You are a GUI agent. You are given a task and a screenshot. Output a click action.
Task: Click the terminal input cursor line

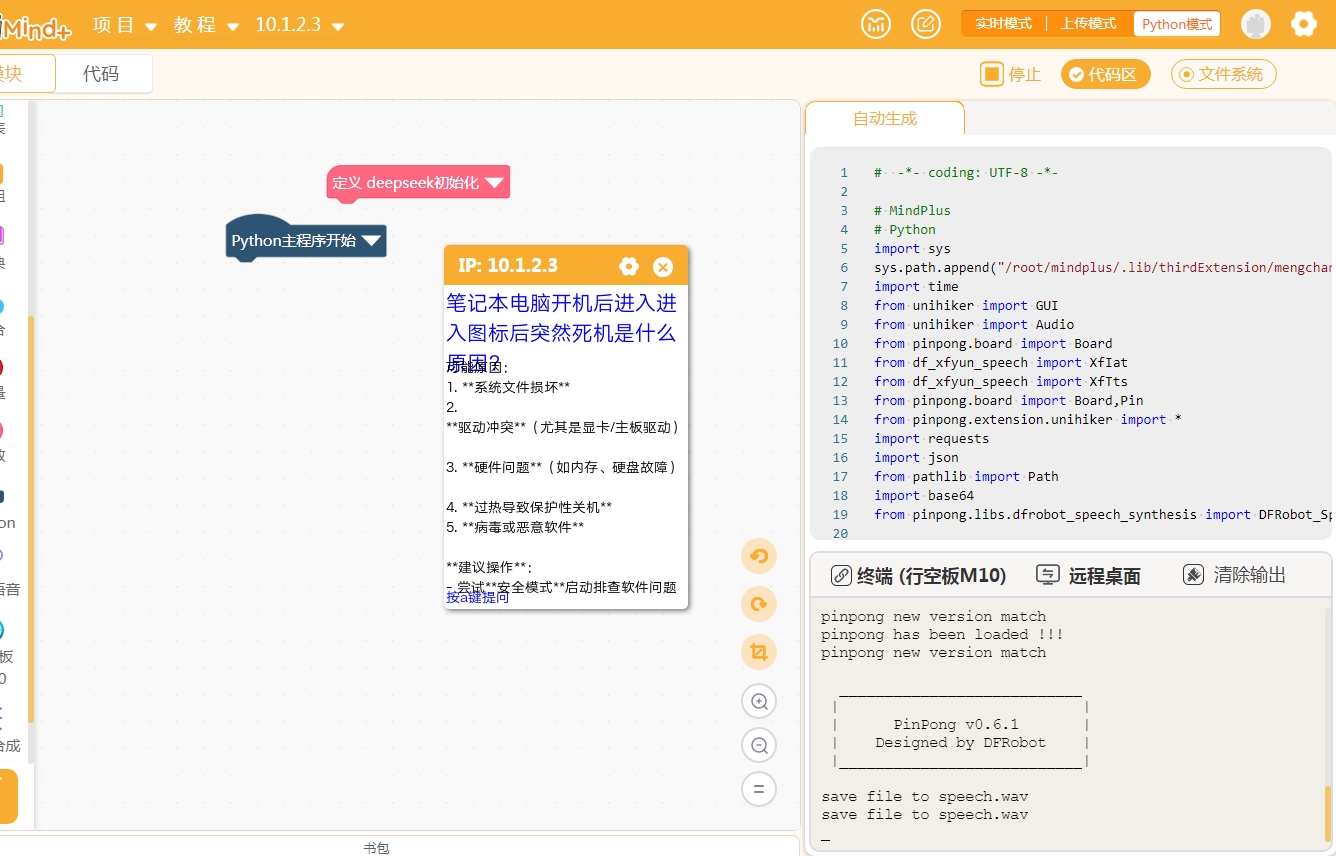click(x=826, y=839)
